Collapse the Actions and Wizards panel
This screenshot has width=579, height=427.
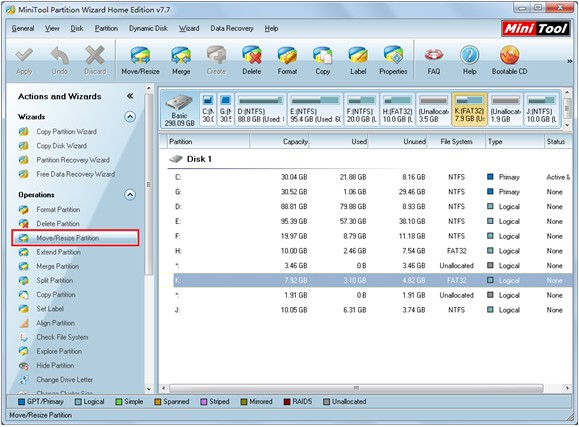130,96
